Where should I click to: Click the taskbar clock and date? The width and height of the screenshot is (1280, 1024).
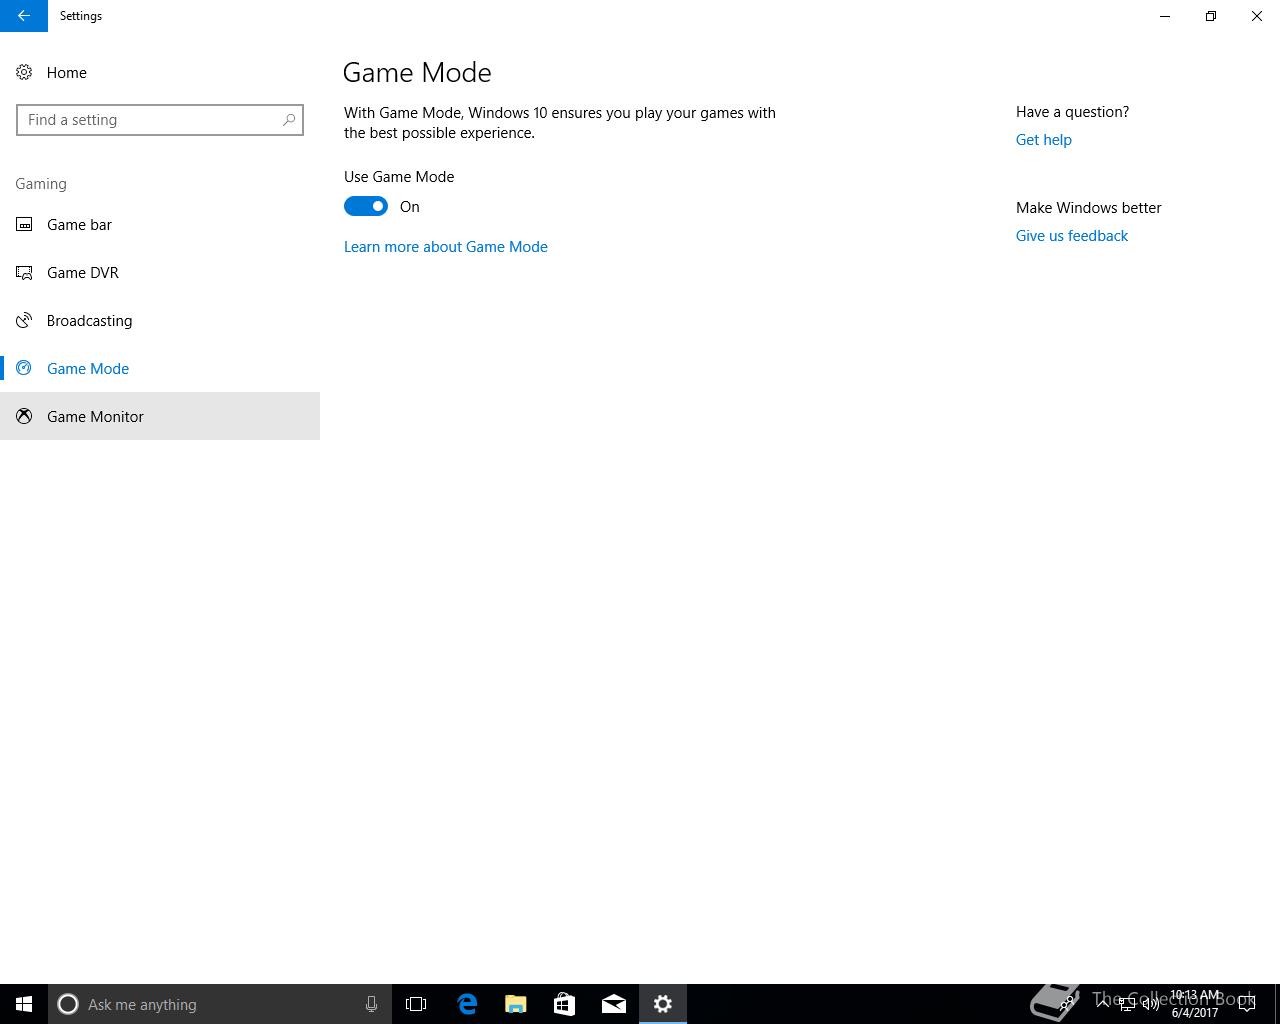point(1195,1004)
